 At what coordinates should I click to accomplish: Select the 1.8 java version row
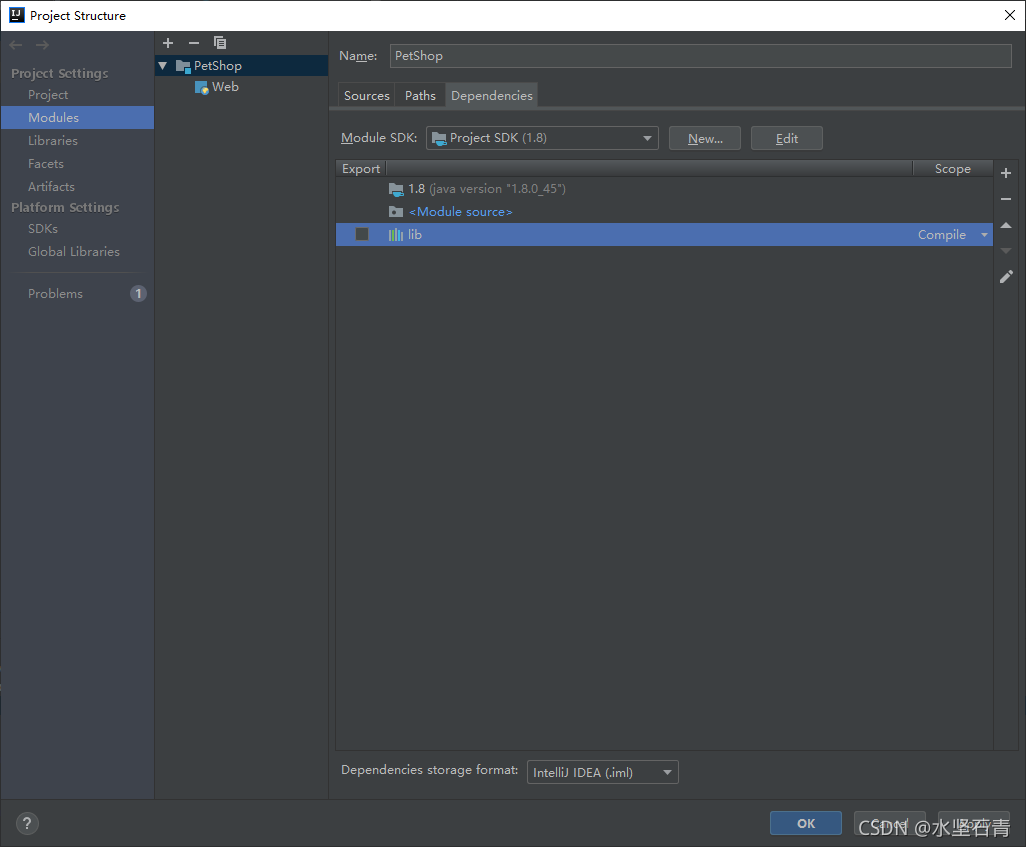(664, 189)
